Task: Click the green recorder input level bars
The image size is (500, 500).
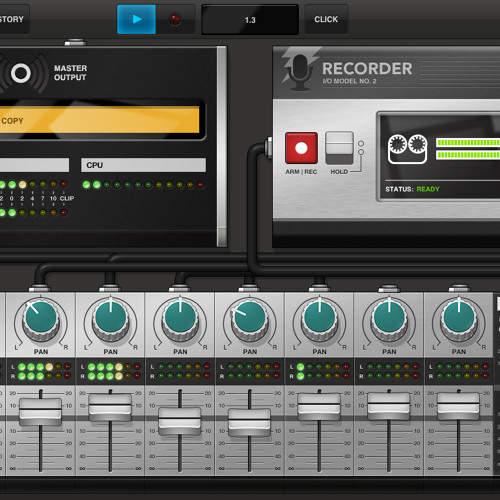Action: (x=468, y=149)
